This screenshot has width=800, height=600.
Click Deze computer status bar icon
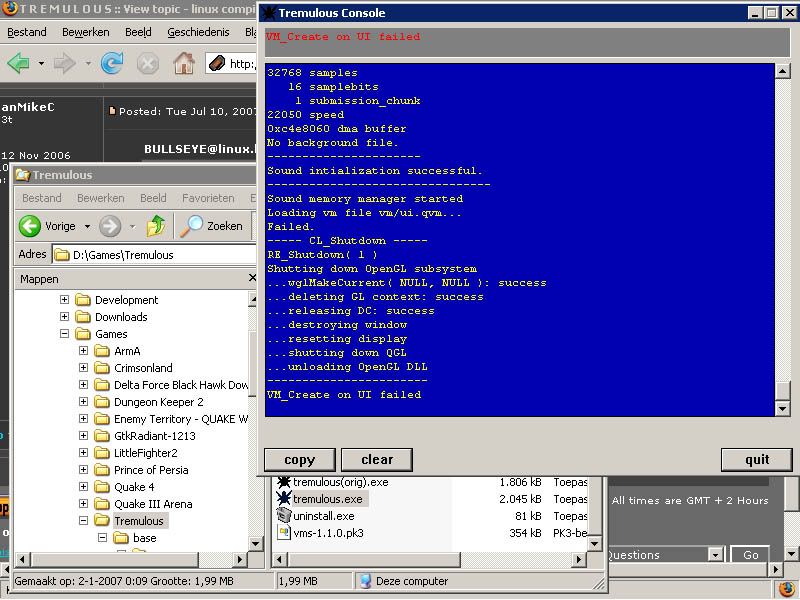[x=365, y=581]
